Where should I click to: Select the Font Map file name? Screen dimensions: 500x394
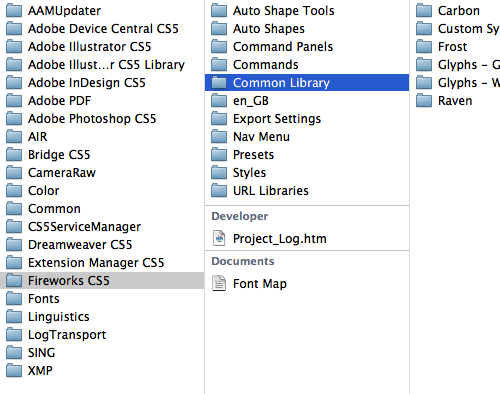[260, 284]
